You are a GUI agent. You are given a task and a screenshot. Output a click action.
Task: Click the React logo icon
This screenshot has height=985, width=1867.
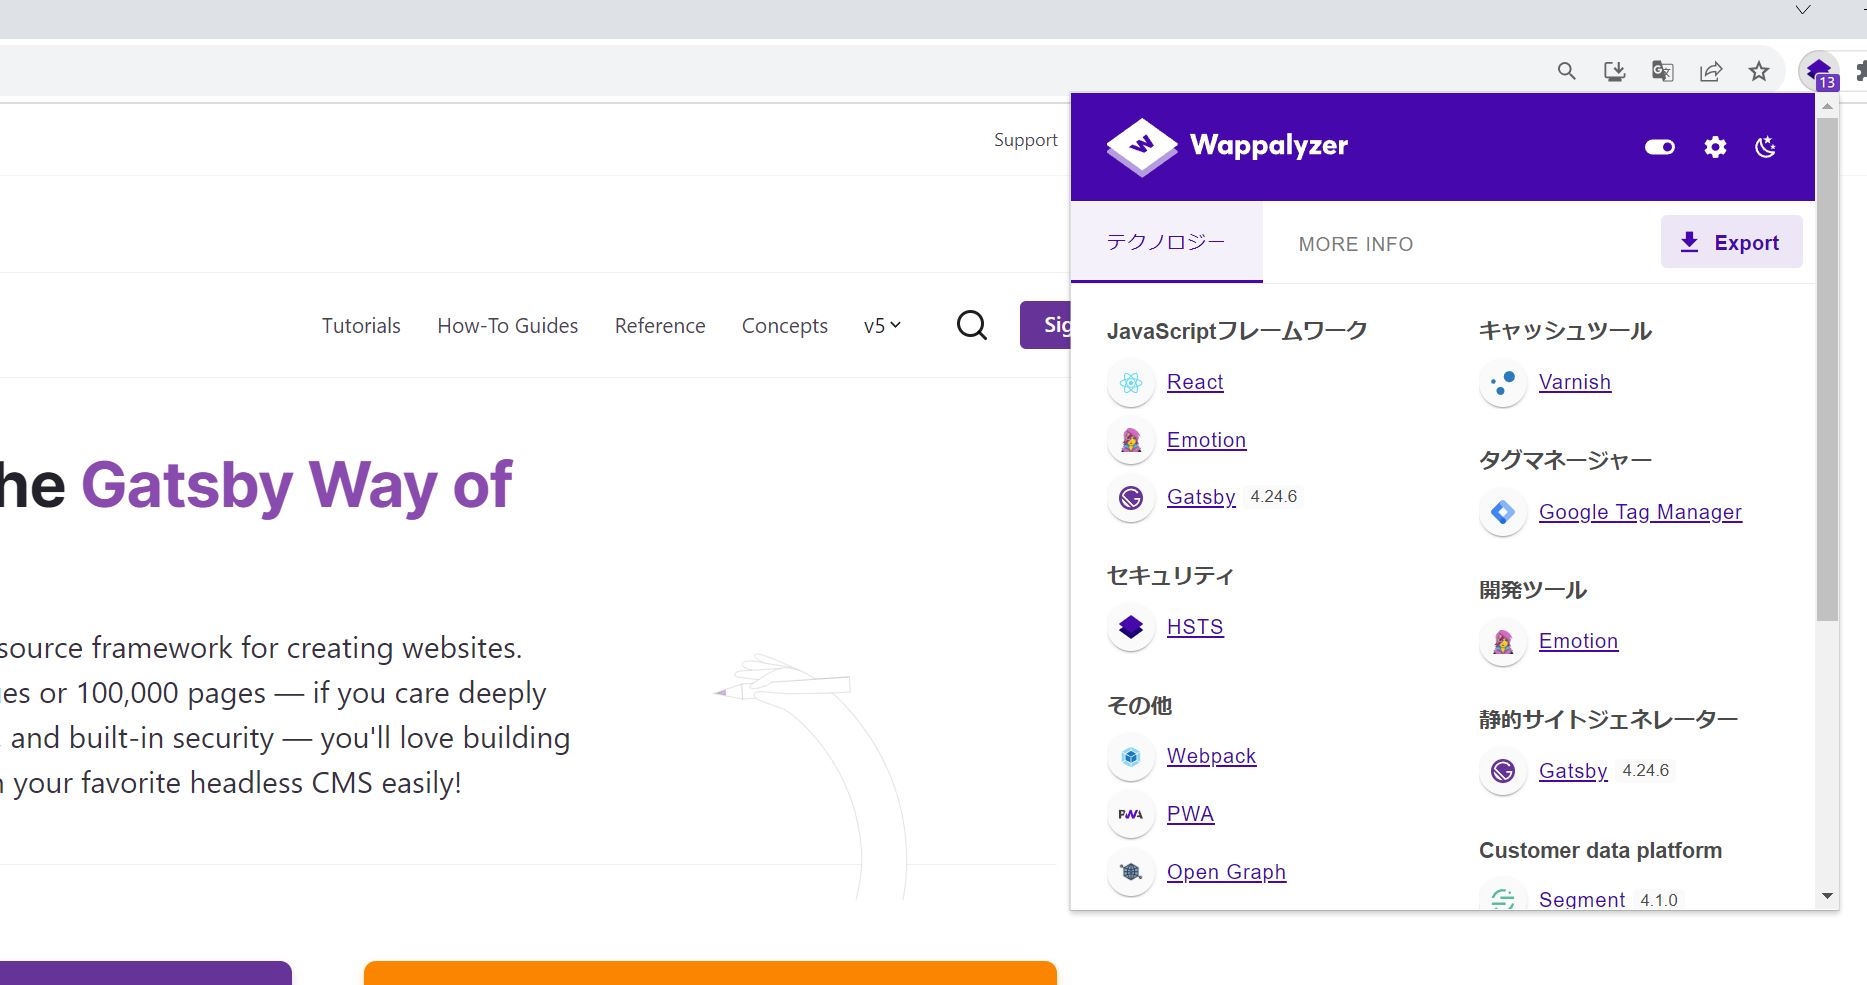(1131, 383)
